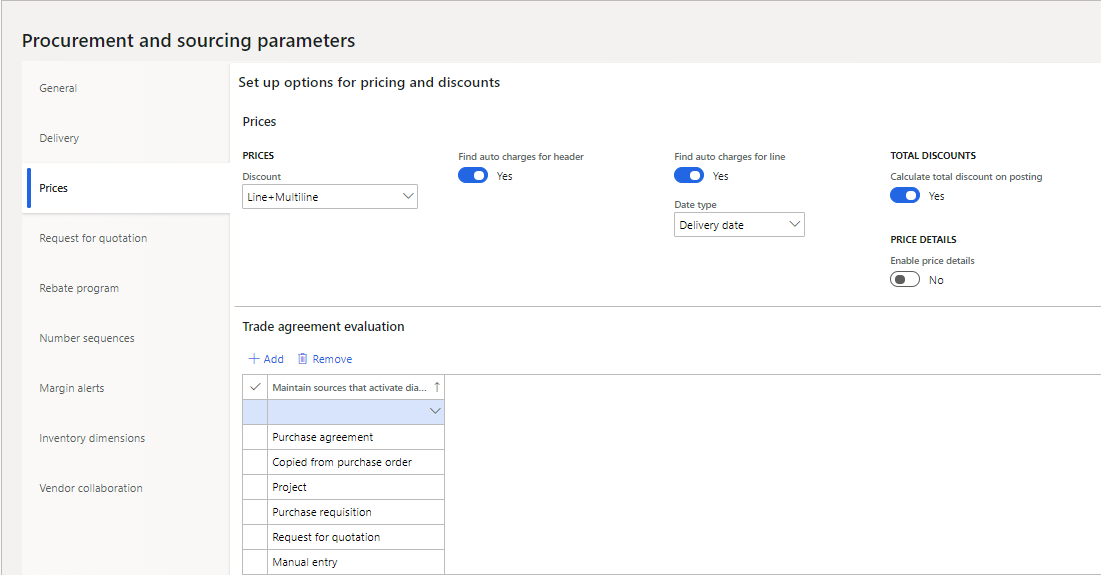The image size is (1101, 575).
Task: Click the sort arrow in column header
Action: [x=436, y=387]
